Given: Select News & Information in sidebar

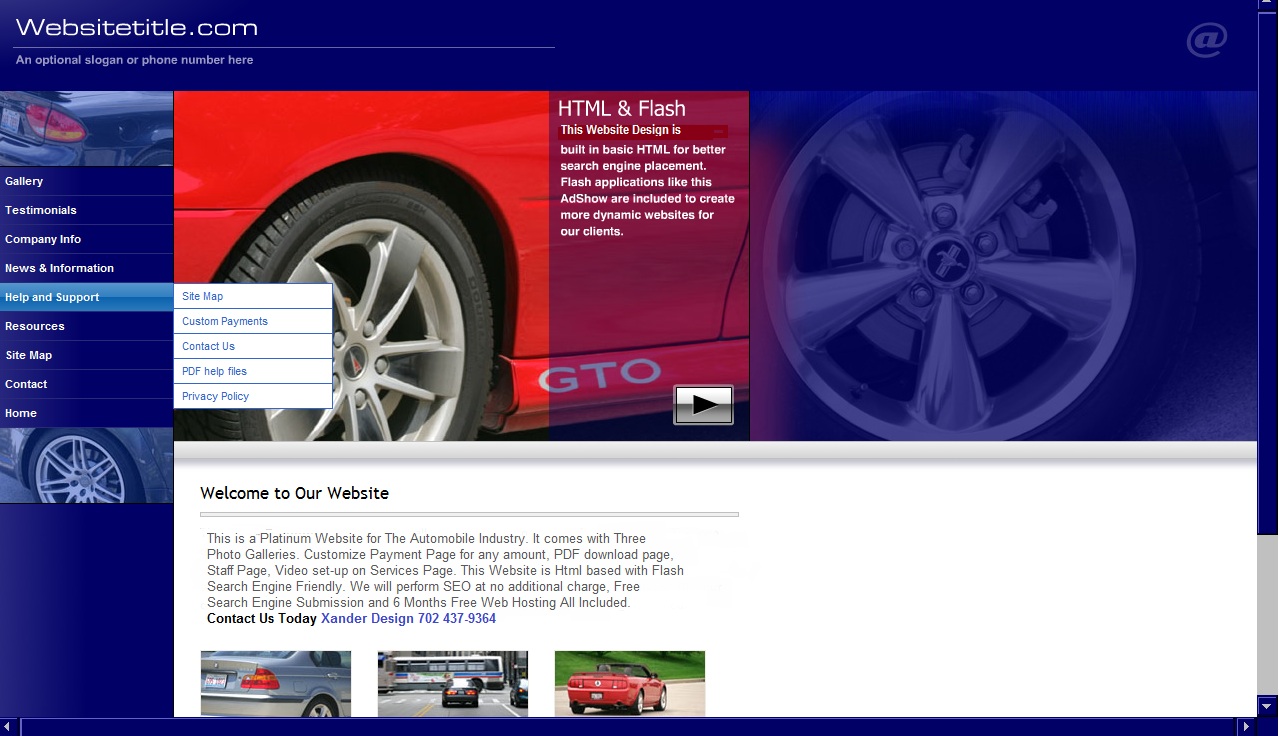Looking at the screenshot, I should 87,268.
